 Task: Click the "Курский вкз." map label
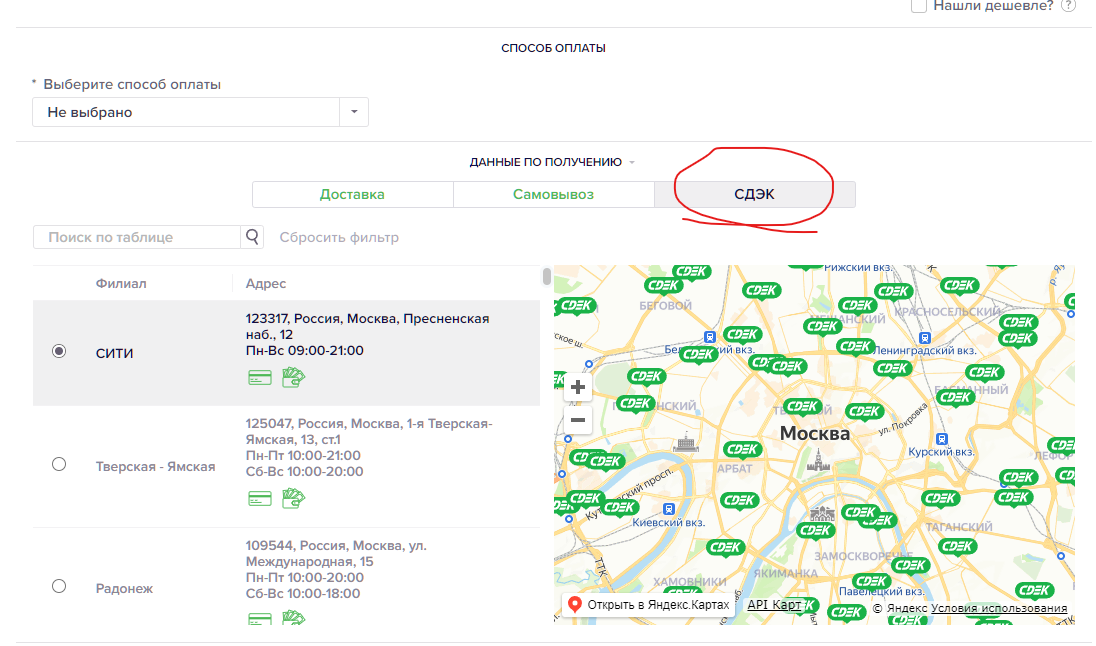941,452
